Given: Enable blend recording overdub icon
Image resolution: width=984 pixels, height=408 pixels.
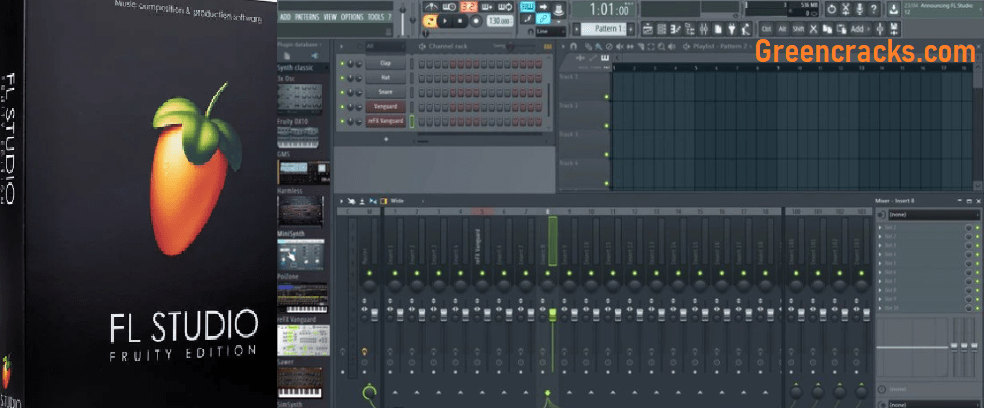Looking at the screenshot, I should pos(486,7).
